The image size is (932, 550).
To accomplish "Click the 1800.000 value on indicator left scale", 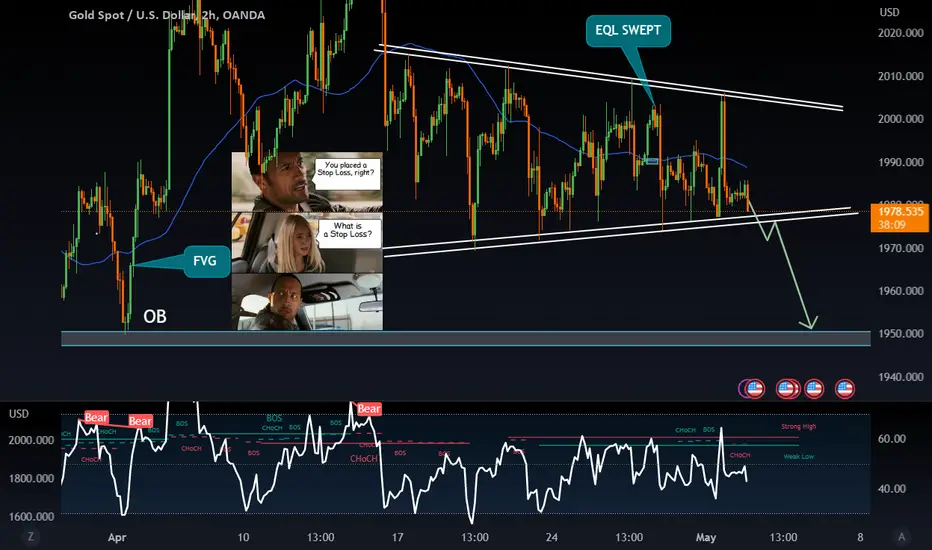I will [31, 478].
